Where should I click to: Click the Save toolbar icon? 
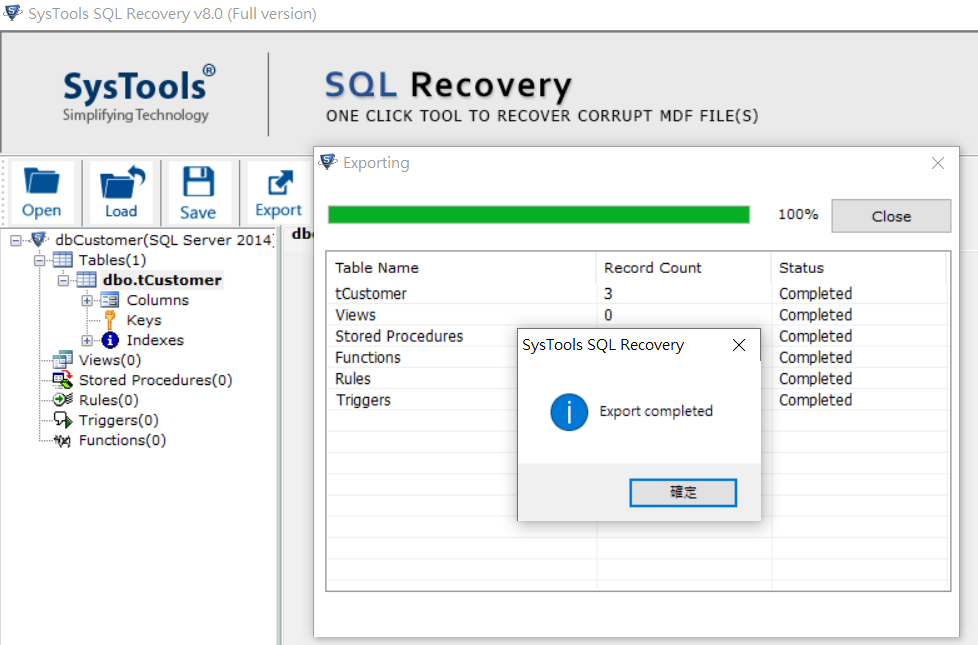(x=198, y=192)
